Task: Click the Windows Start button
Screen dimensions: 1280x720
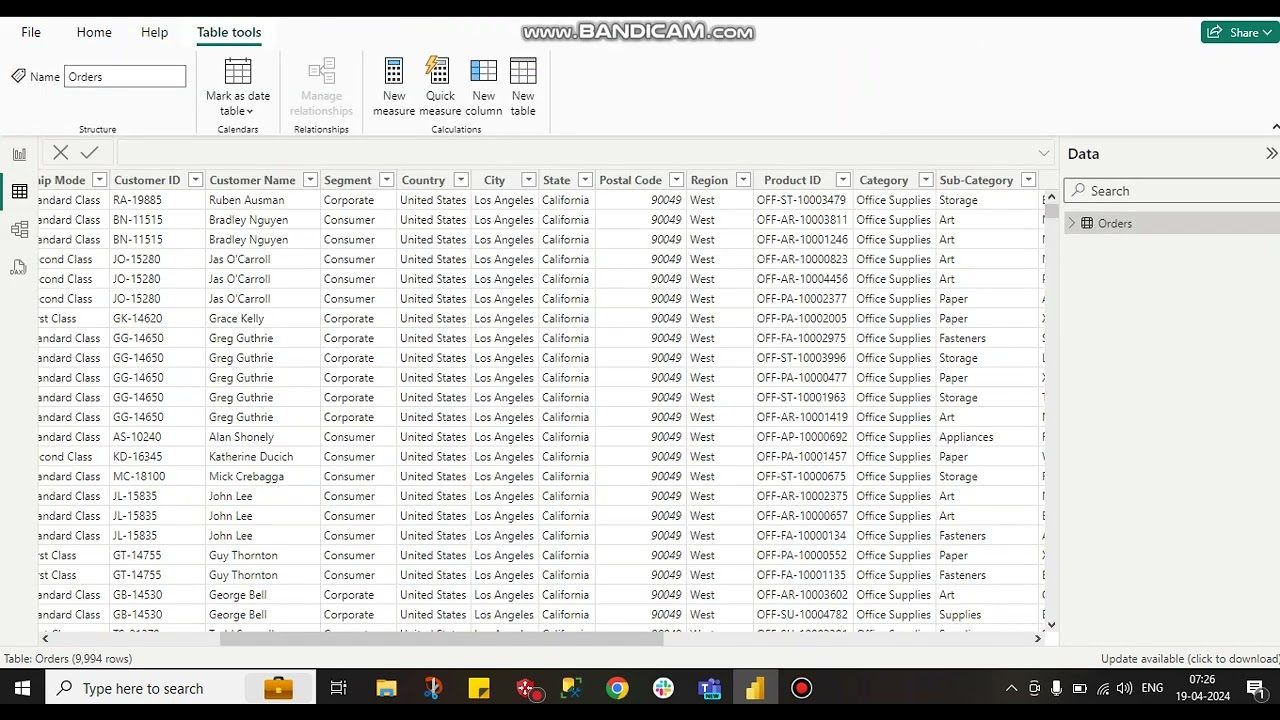Action: [x=22, y=688]
